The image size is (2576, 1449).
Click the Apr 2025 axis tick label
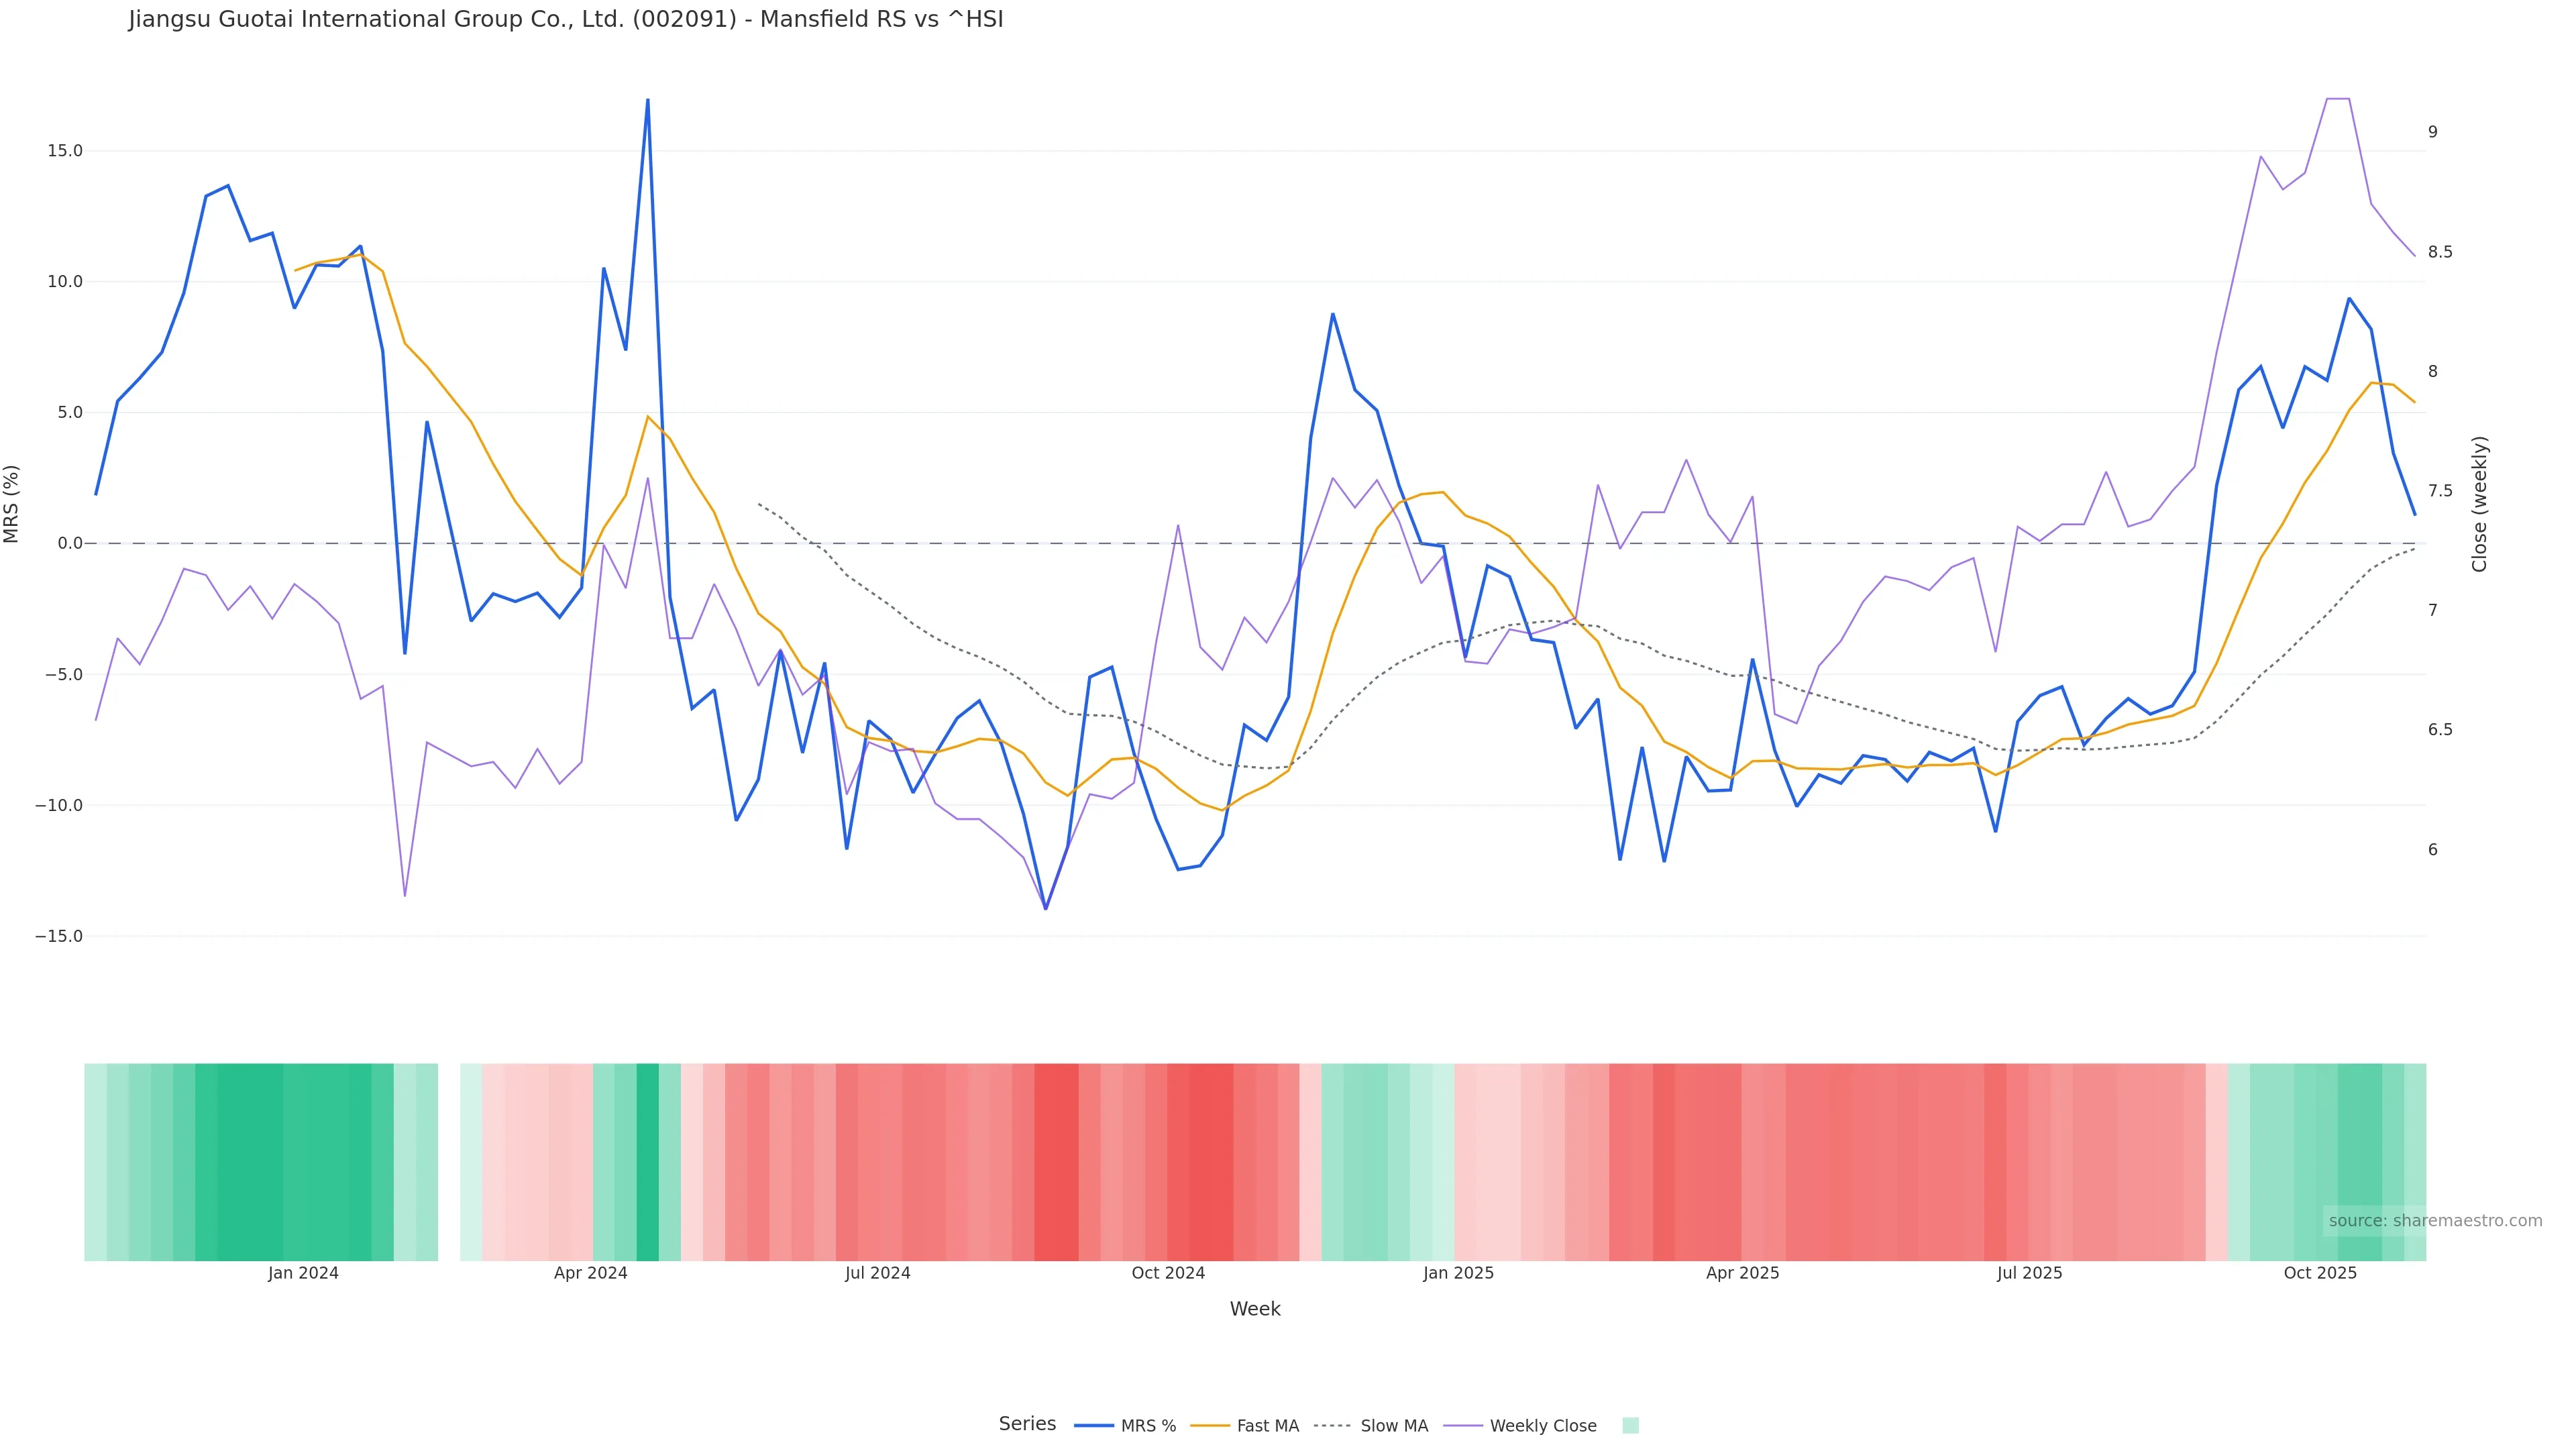(x=1742, y=1274)
